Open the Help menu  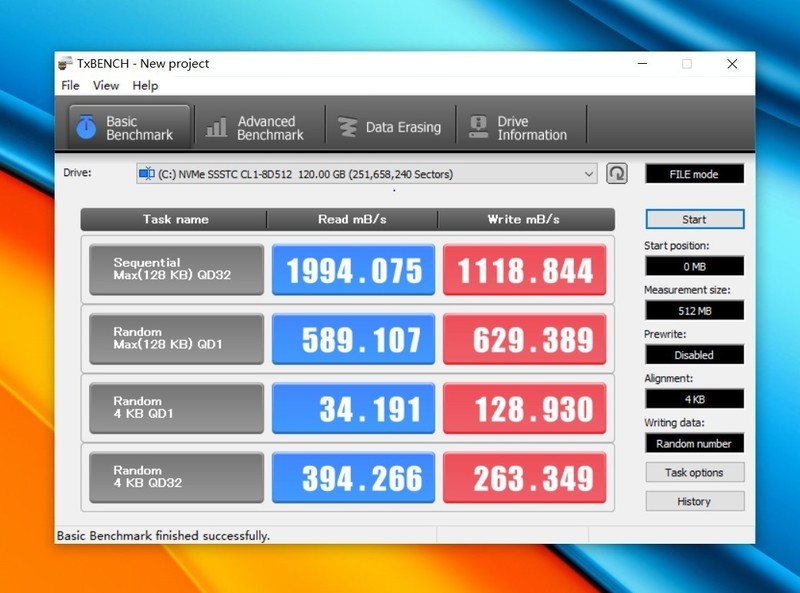145,86
